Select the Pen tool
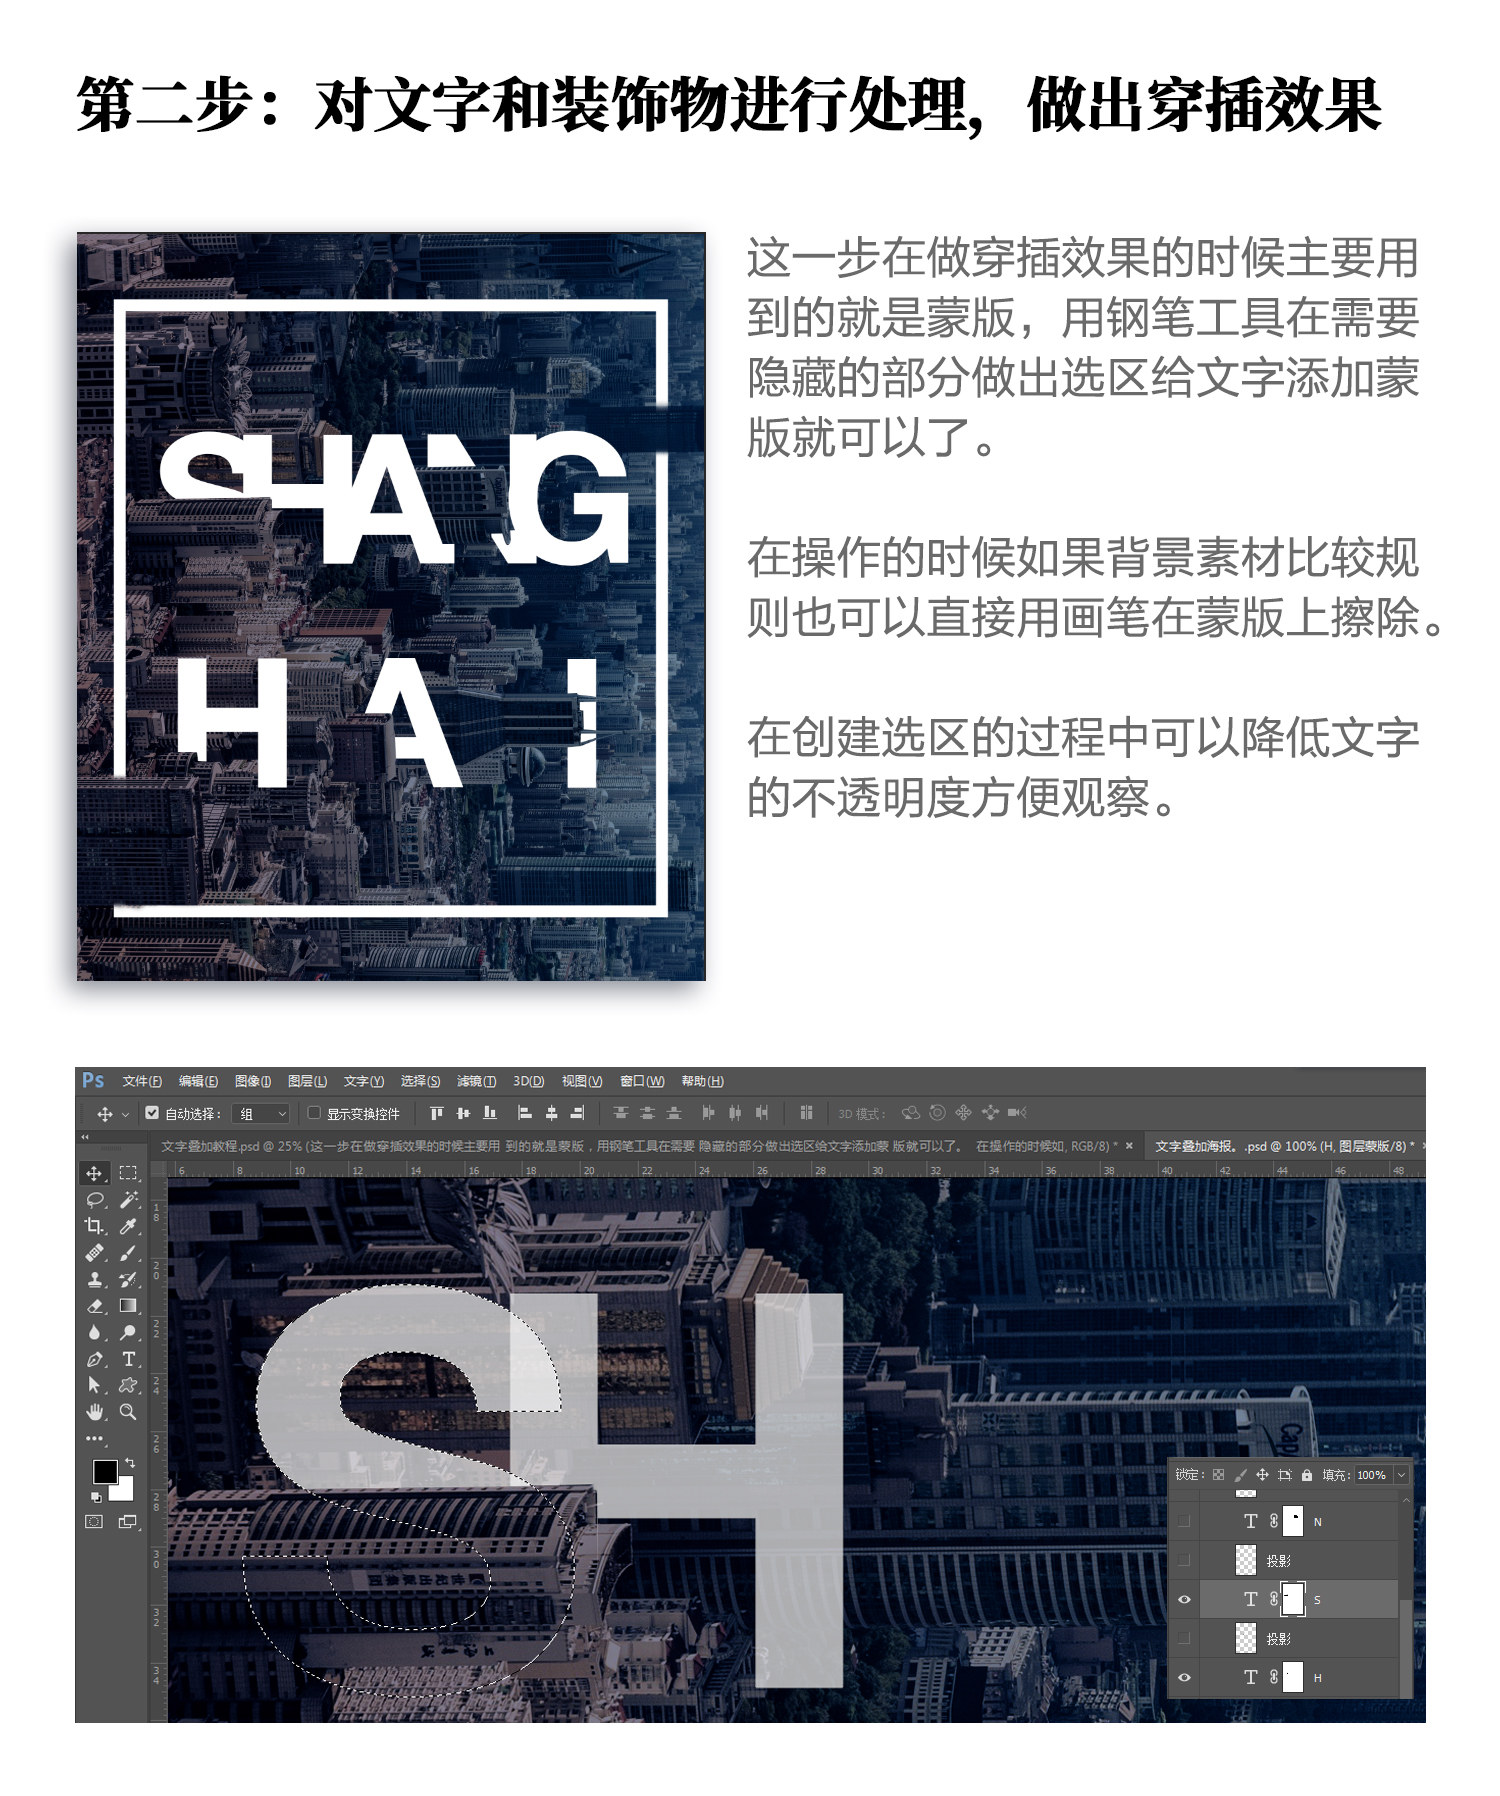 point(94,1359)
